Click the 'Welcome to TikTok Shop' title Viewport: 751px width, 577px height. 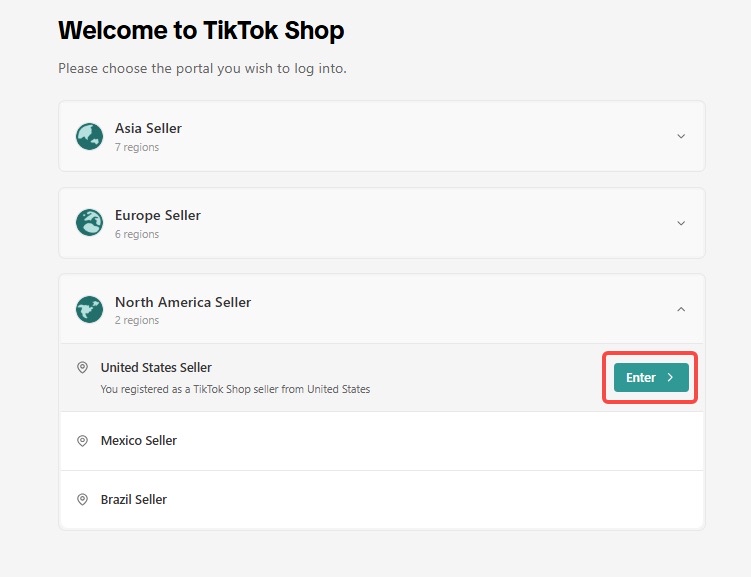coord(201,31)
